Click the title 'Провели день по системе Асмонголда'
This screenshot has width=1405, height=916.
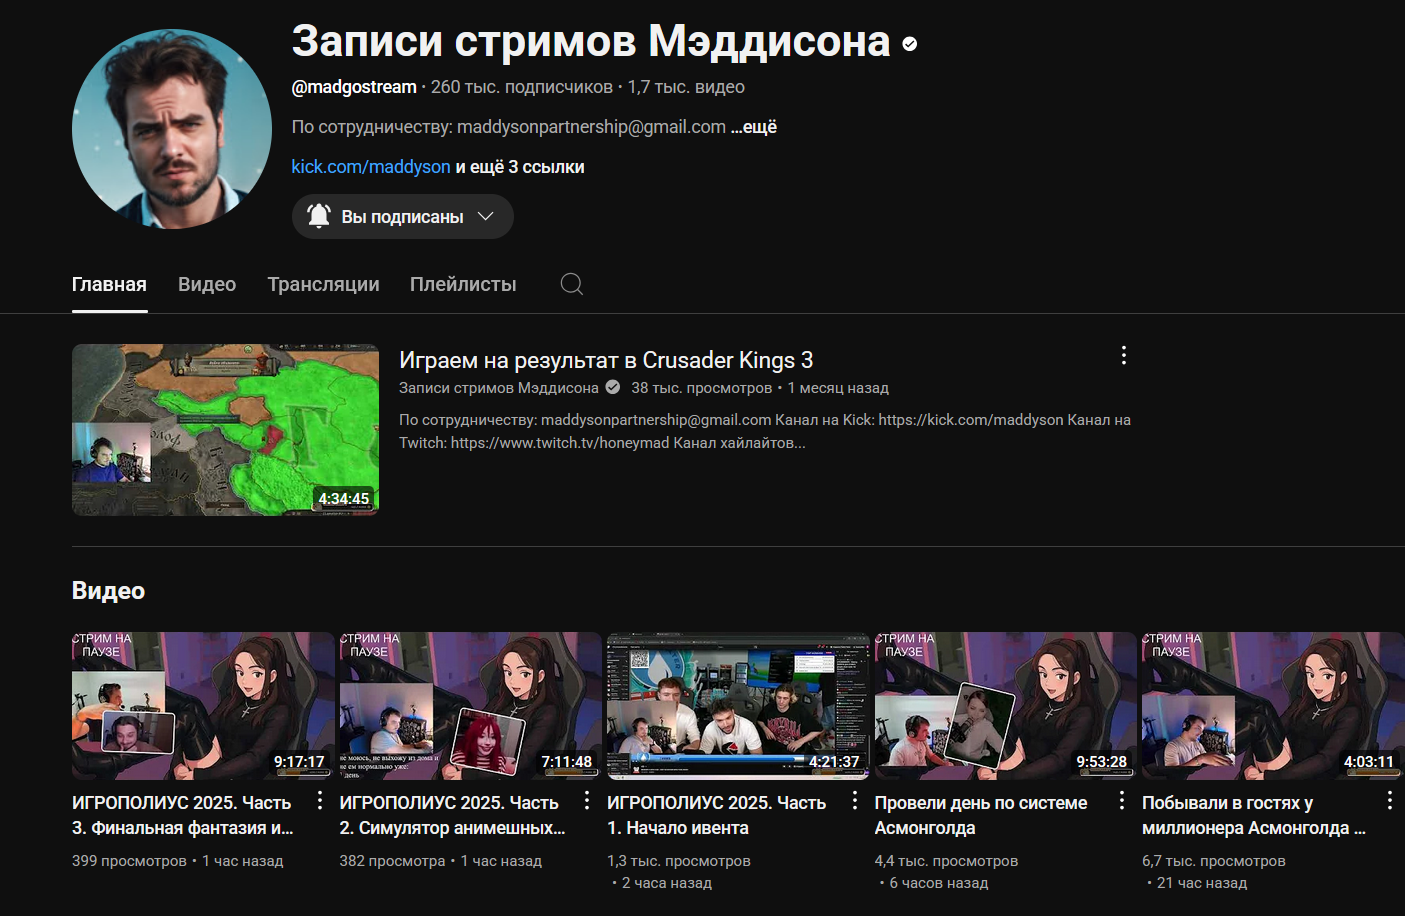click(981, 815)
